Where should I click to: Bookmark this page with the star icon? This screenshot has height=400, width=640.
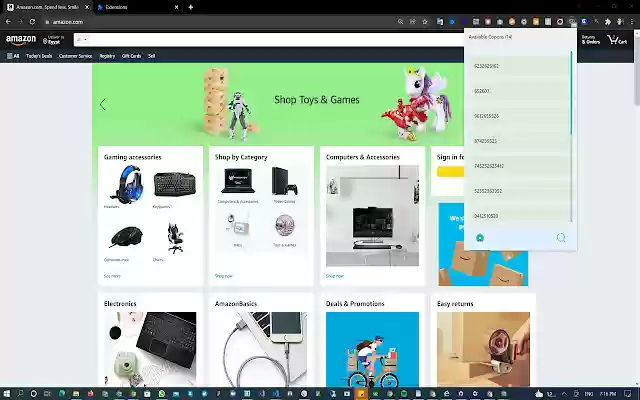pyautogui.click(x=424, y=22)
